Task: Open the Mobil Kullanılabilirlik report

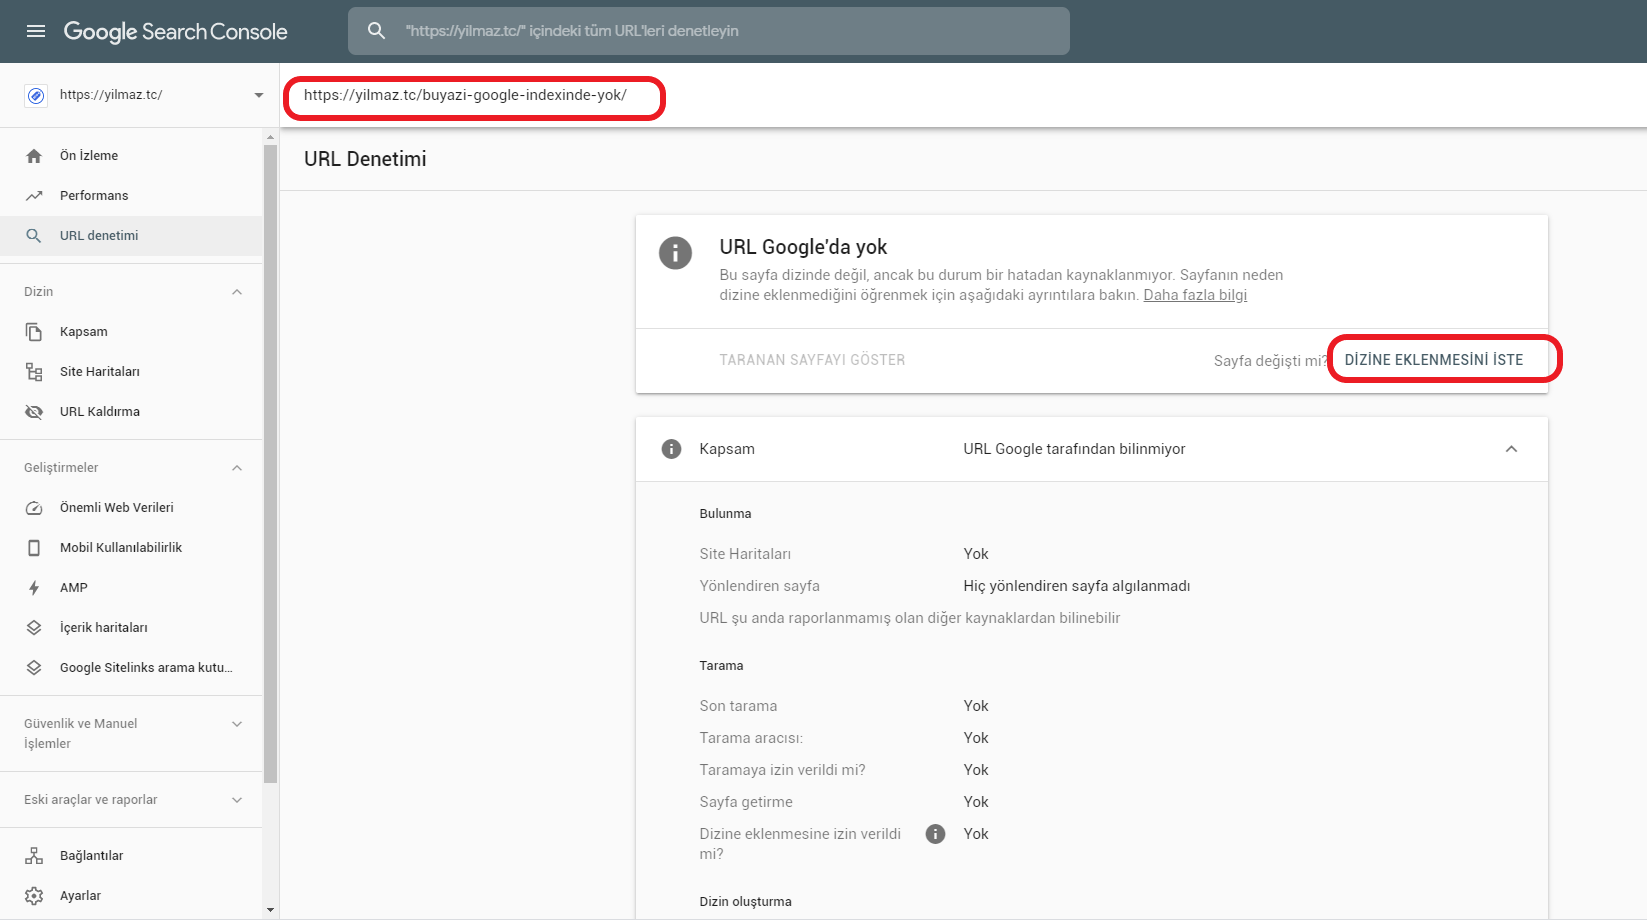Action: point(121,548)
